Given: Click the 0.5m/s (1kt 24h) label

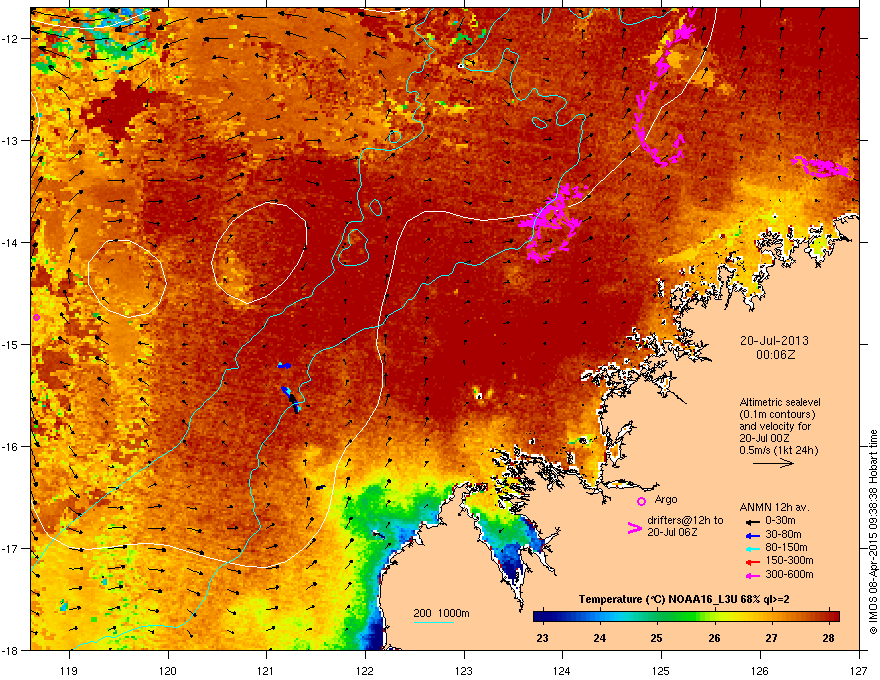Looking at the screenshot, I should pyautogui.click(x=778, y=450).
